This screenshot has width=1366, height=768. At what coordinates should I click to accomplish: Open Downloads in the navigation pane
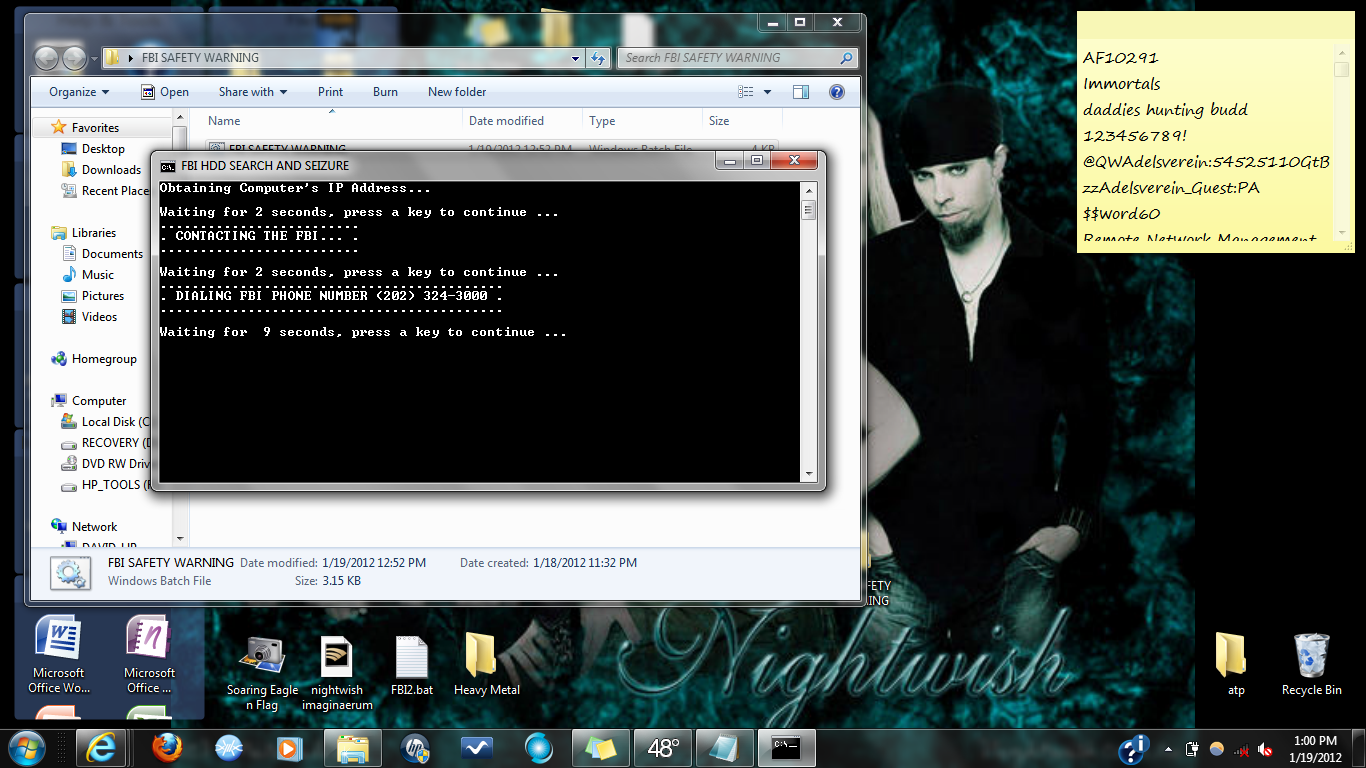[x=111, y=170]
